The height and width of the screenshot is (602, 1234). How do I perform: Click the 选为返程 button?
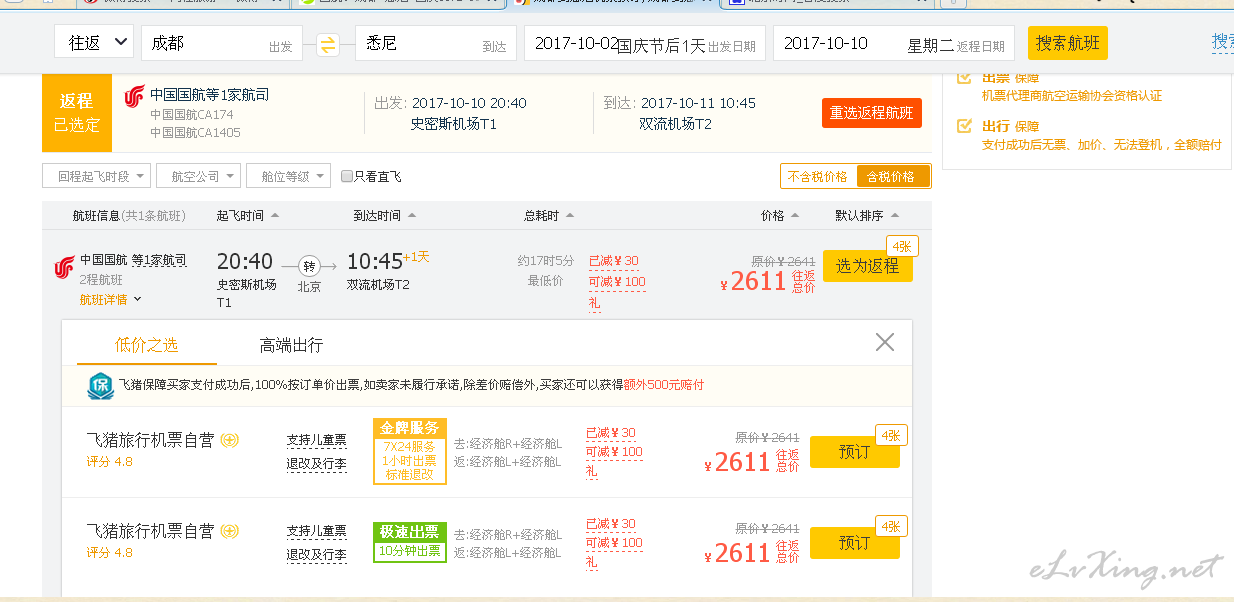(868, 266)
